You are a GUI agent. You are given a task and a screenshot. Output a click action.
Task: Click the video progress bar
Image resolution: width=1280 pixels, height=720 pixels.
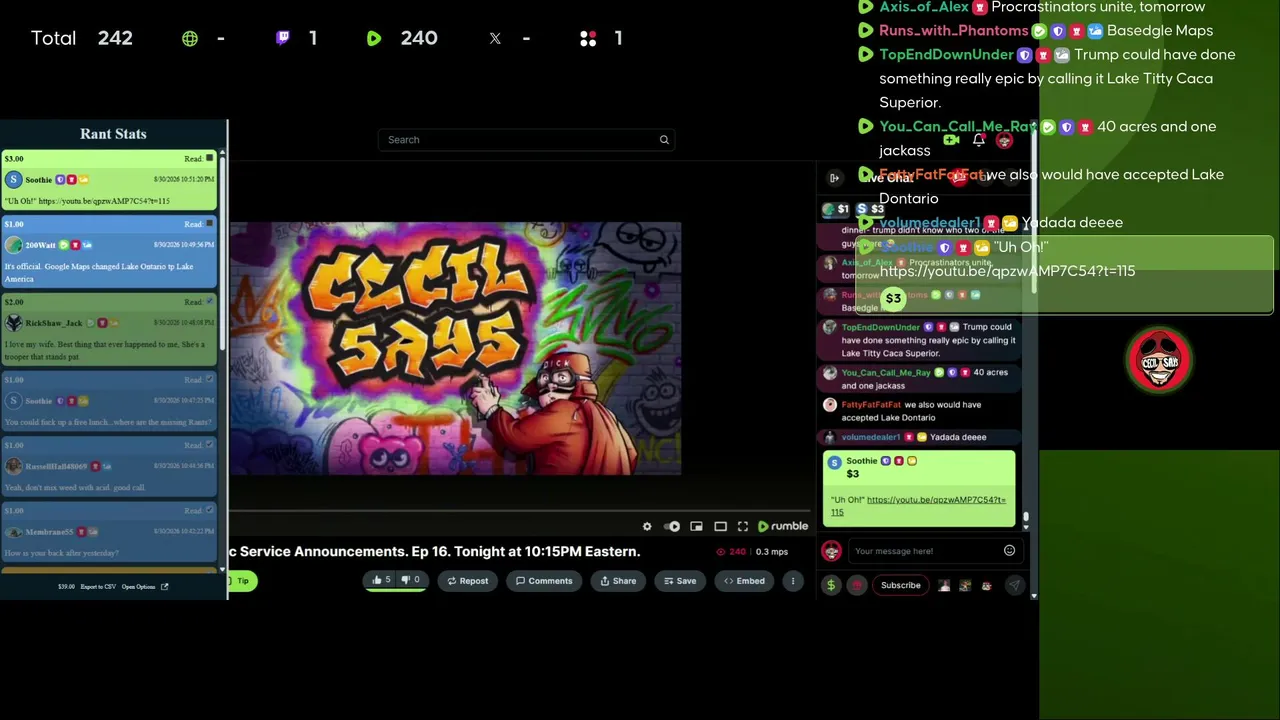[x=522, y=510]
